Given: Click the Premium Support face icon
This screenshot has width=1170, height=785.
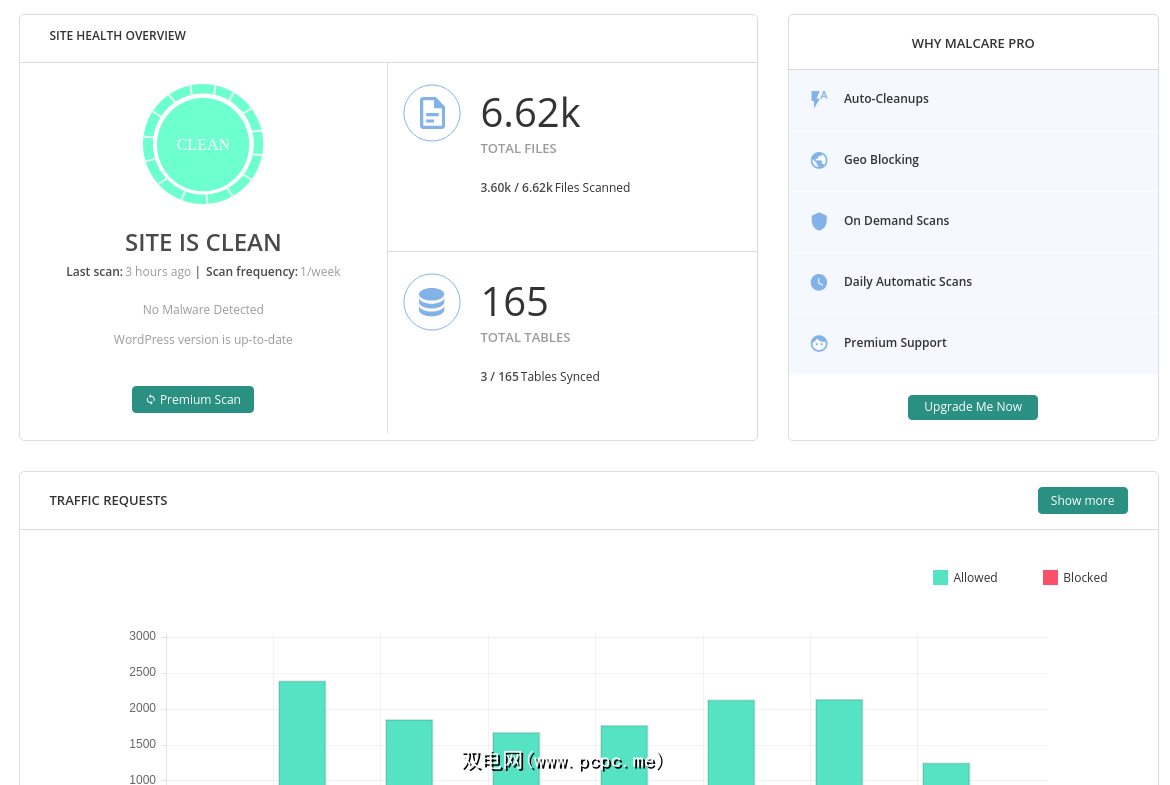Looking at the screenshot, I should coord(819,343).
